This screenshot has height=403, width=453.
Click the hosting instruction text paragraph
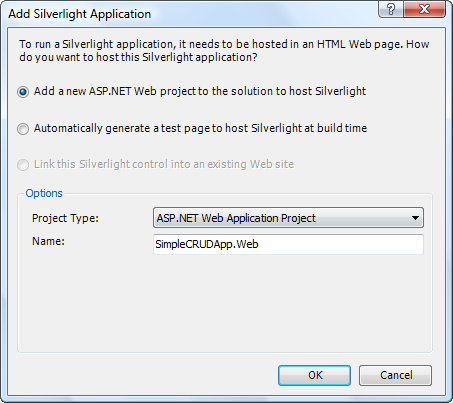pyautogui.click(x=224, y=51)
